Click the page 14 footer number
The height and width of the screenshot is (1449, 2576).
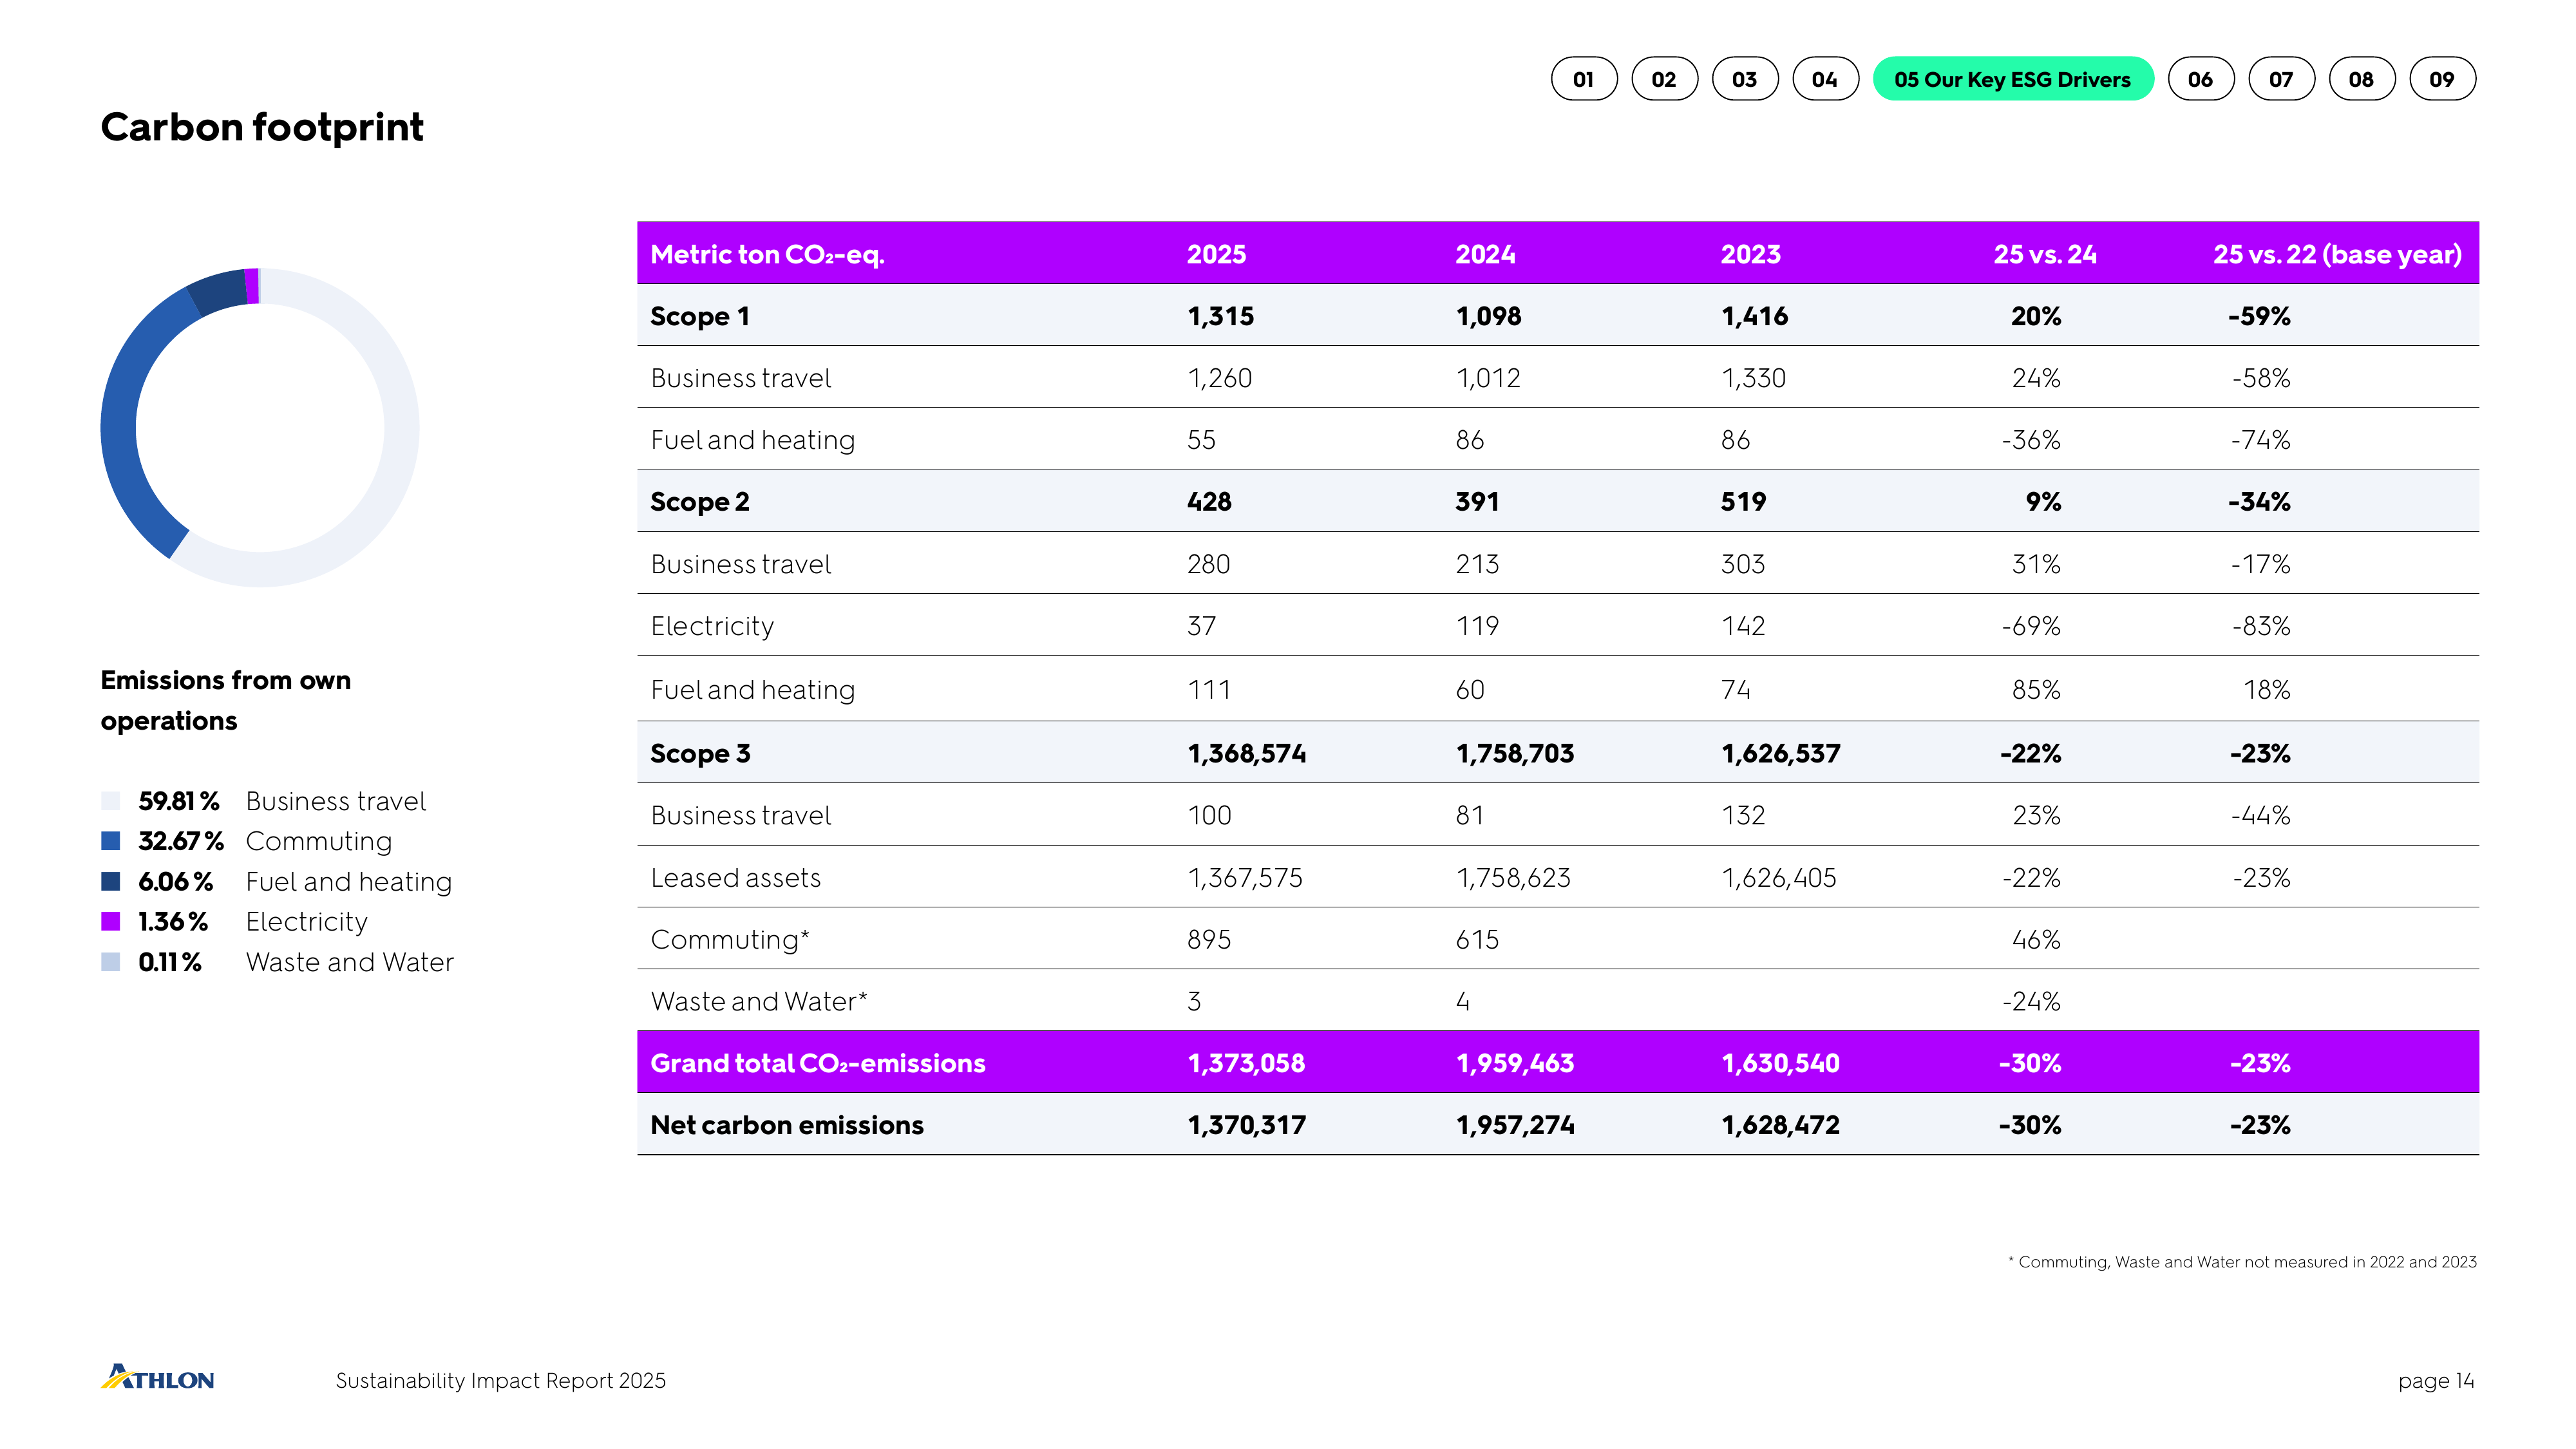point(2436,1381)
